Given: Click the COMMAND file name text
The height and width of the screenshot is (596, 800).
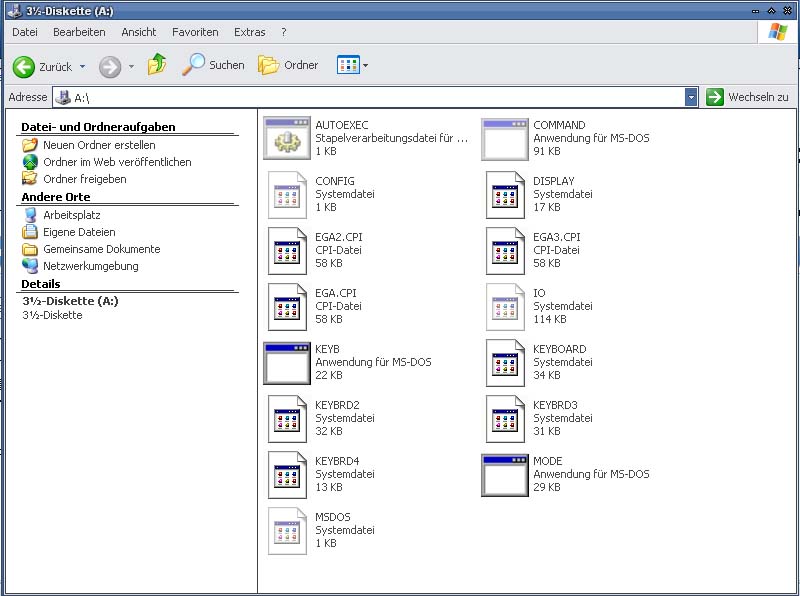Looking at the screenshot, I should (x=559, y=125).
